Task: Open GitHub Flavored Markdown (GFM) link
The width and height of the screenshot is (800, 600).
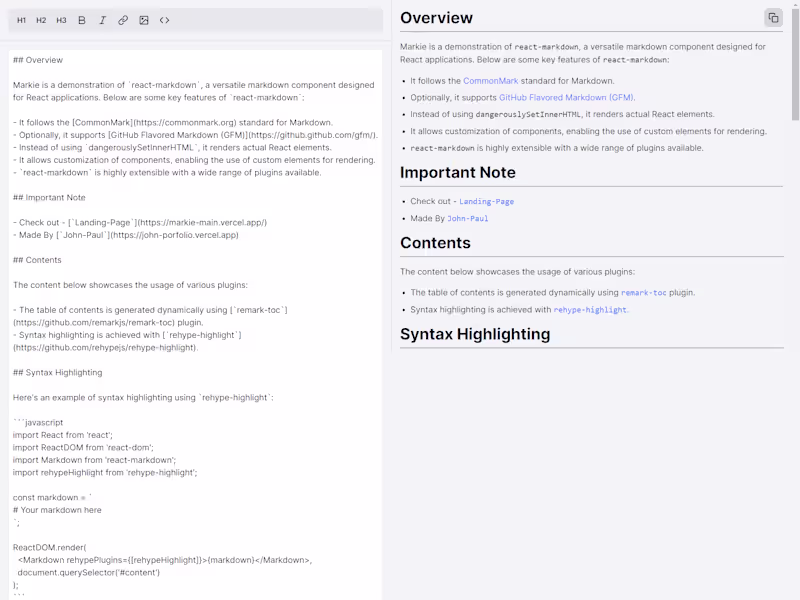Action: (x=566, y=97)
